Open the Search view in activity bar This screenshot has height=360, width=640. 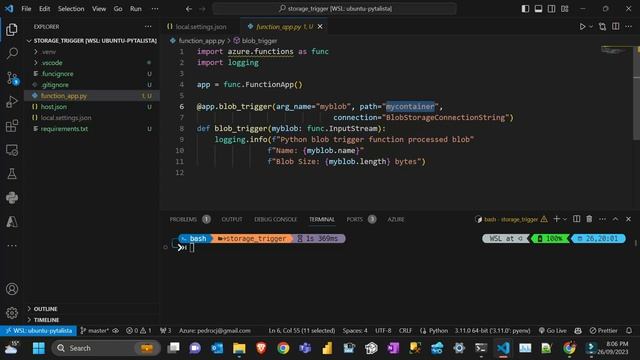tap(12, 53)
